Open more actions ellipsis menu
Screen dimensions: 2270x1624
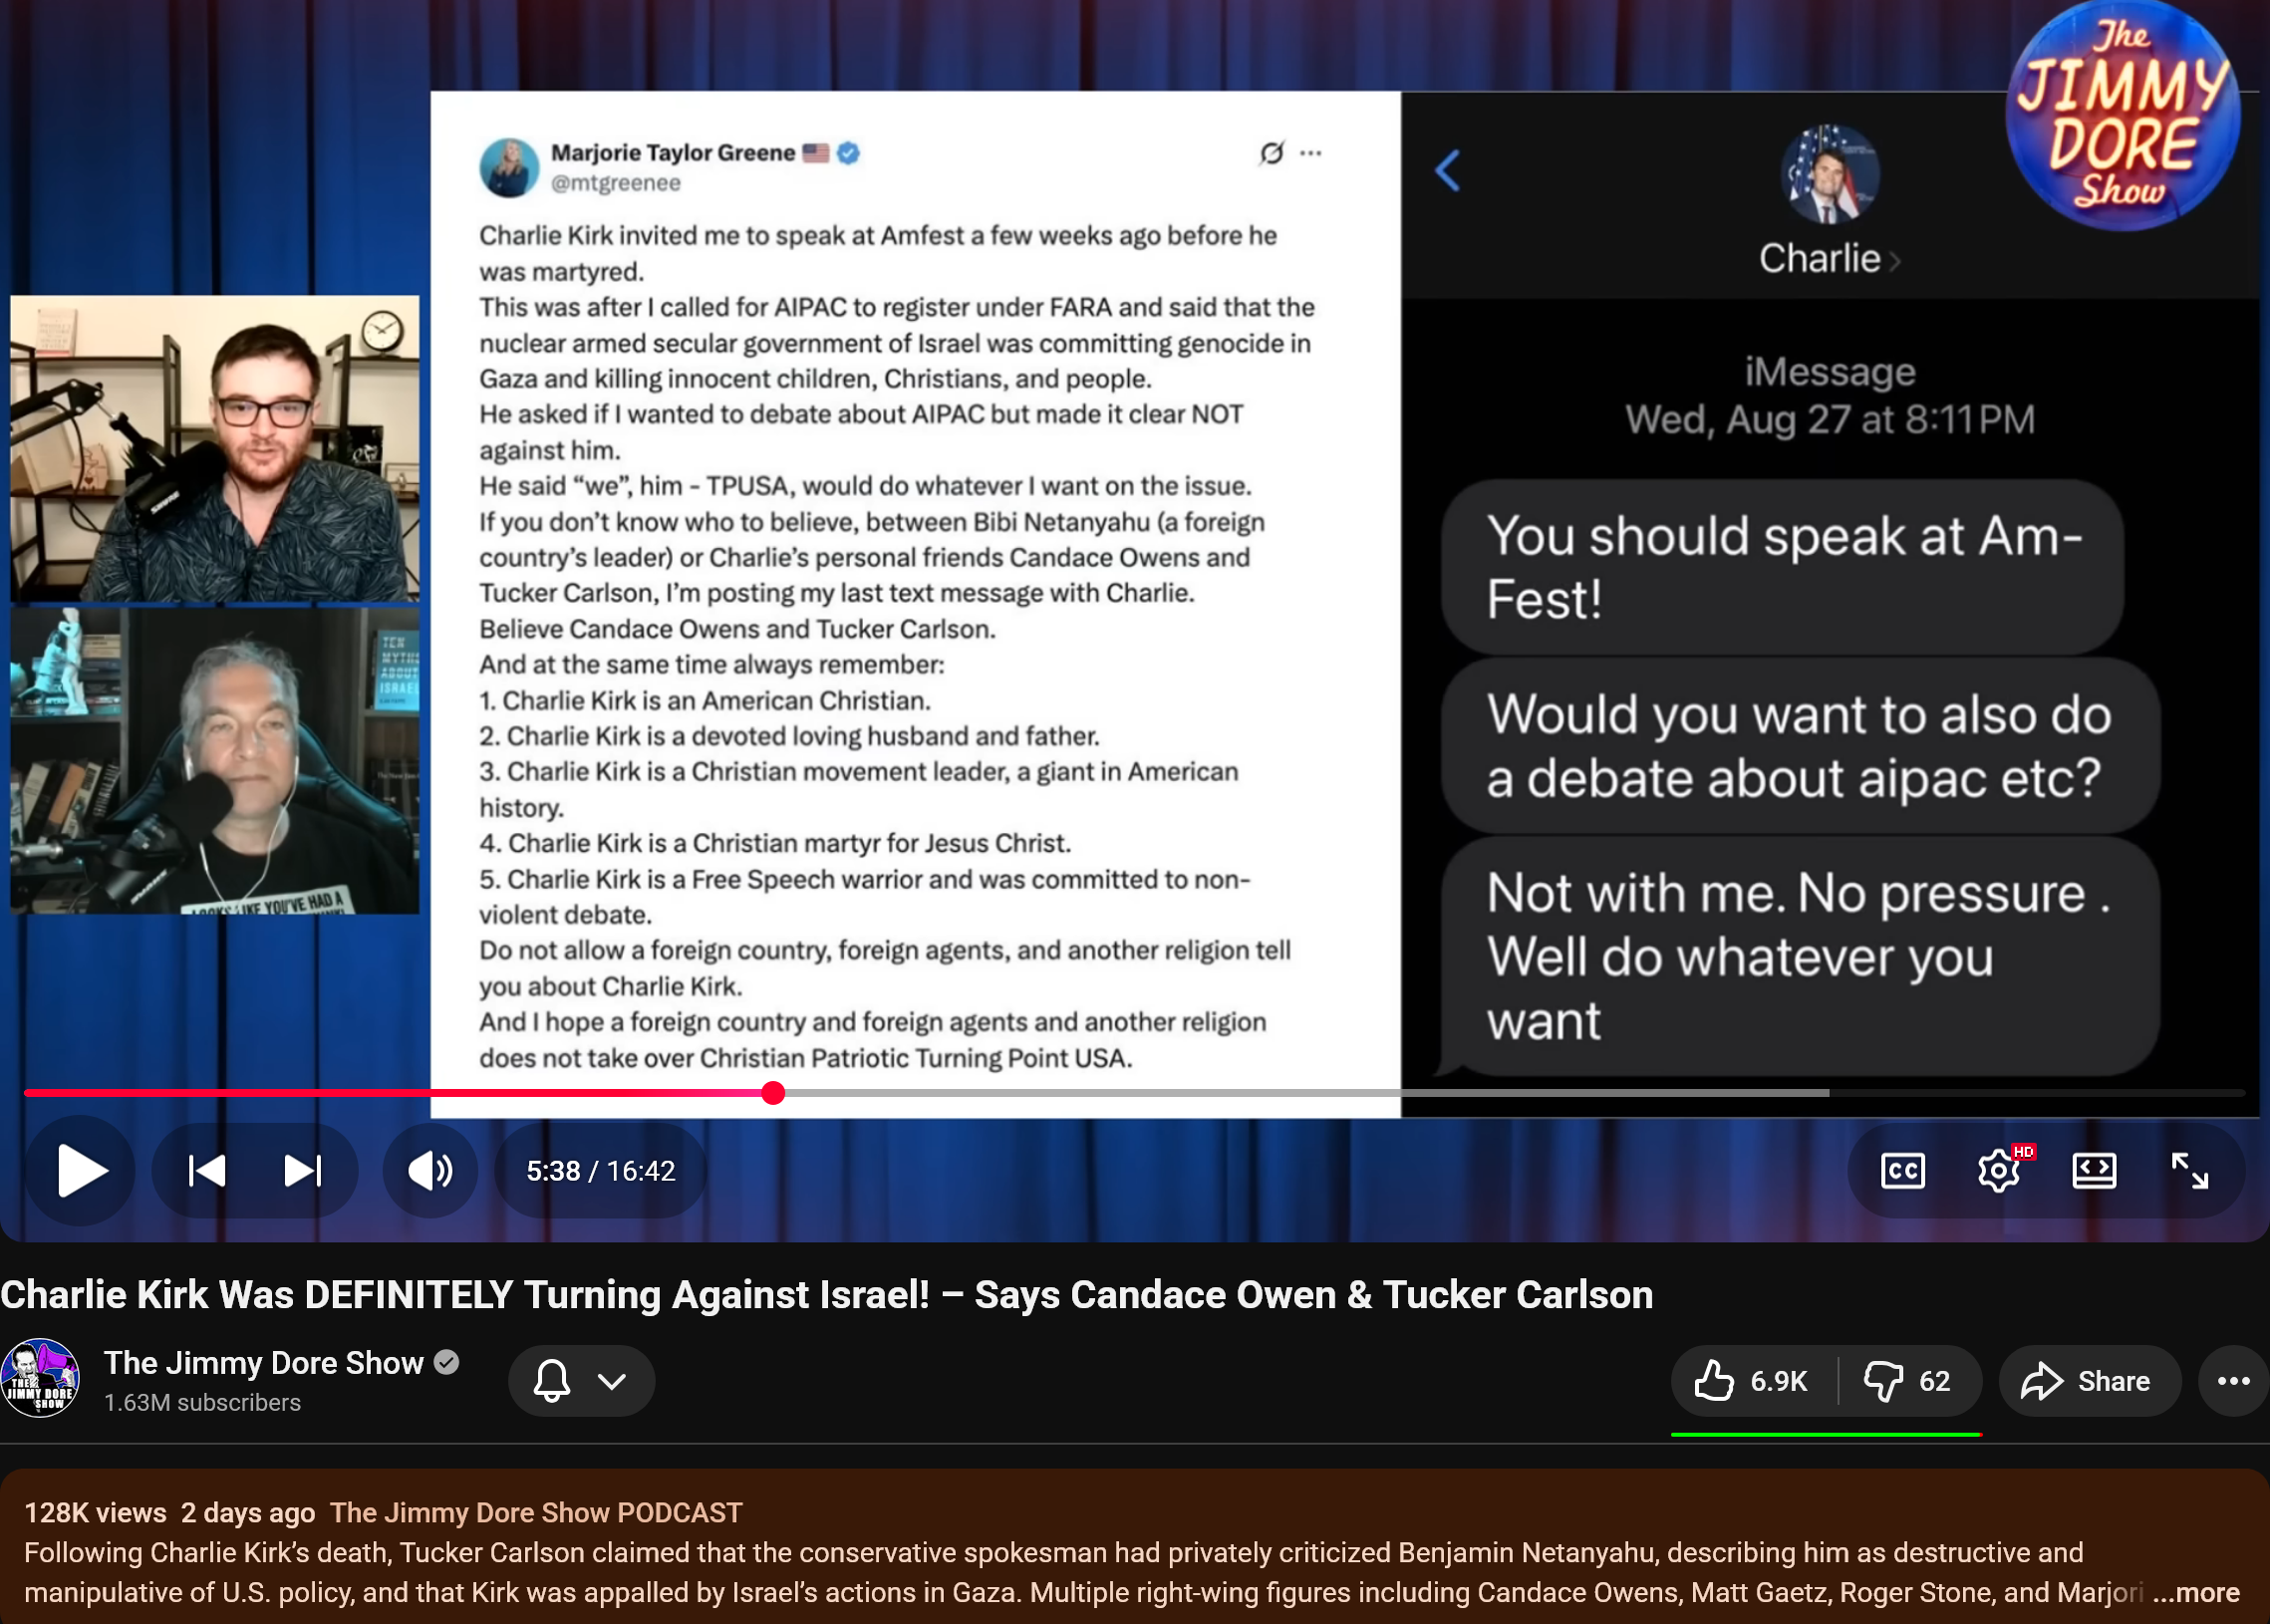[x=2233, y=1381]
